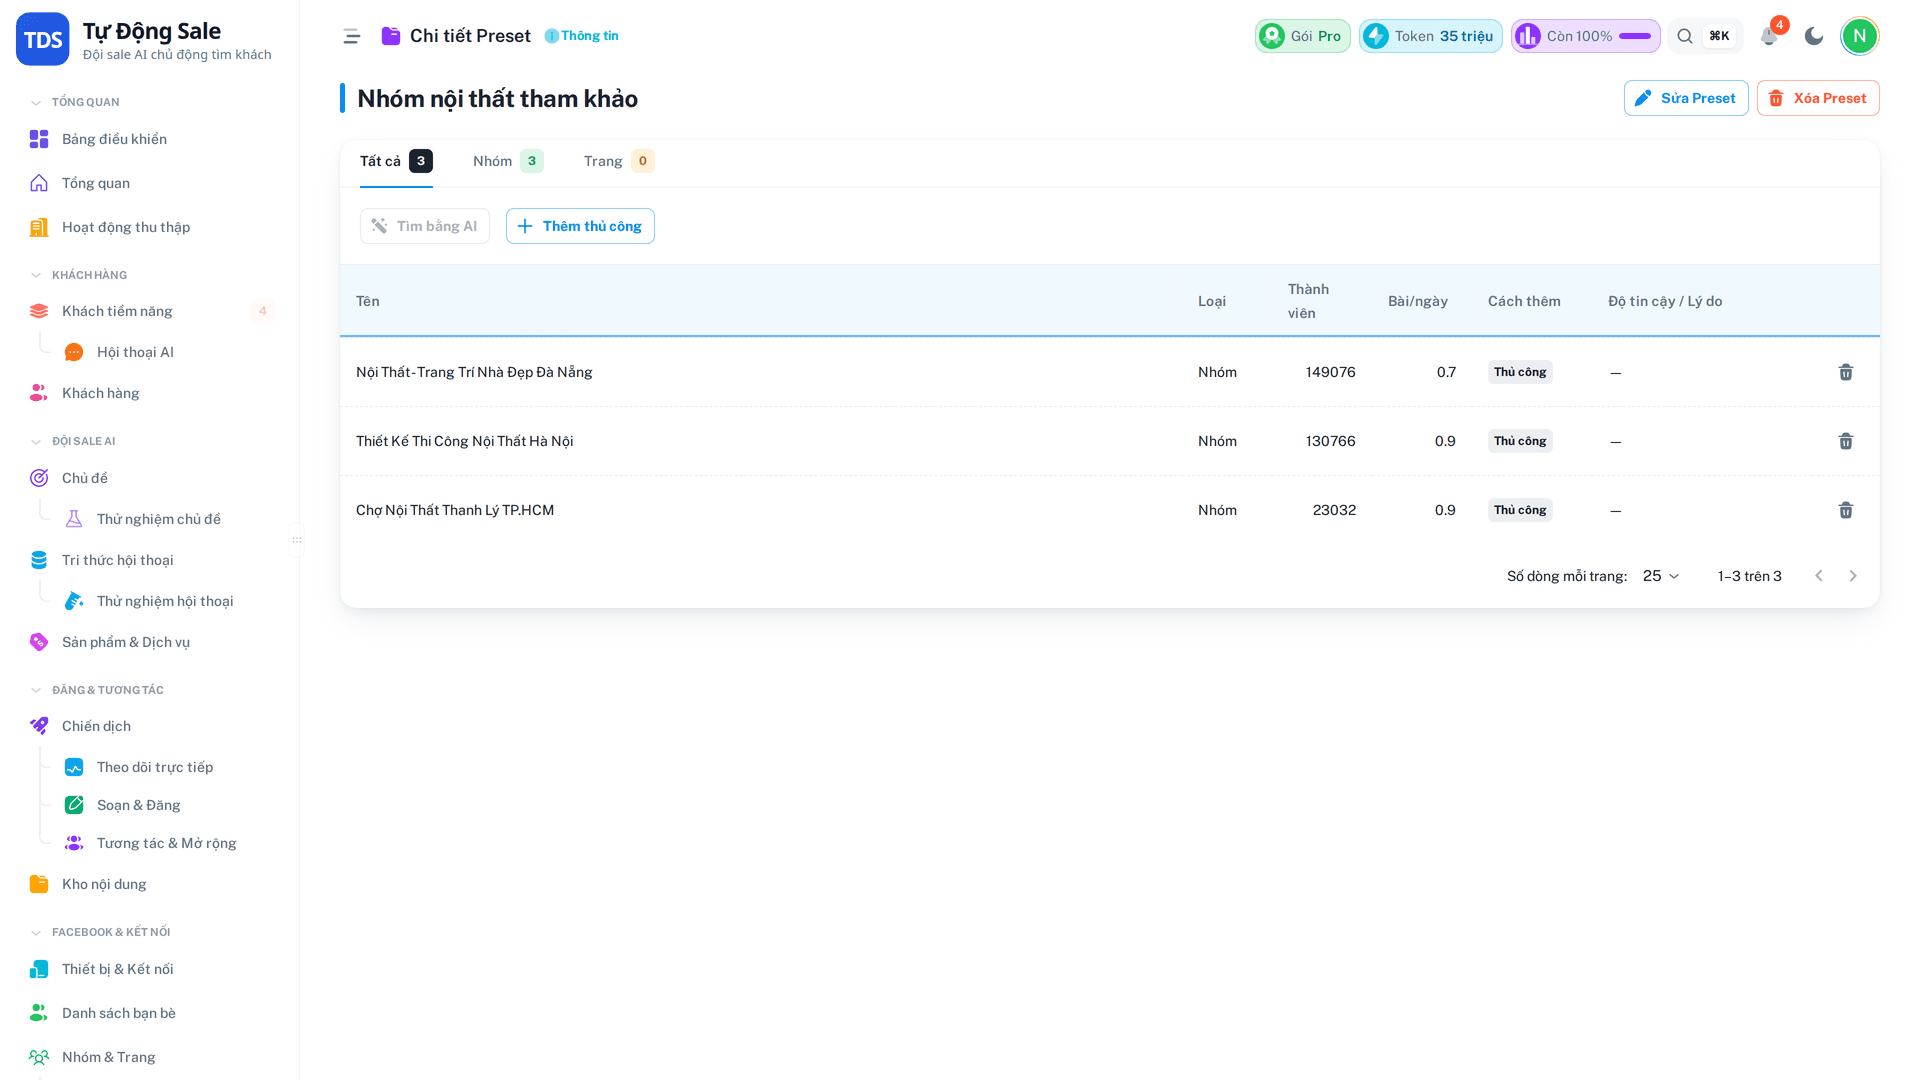This screenshot has width=1920, height=1080.
Task: Go to previous page arrow
Action: [1819, 576]
